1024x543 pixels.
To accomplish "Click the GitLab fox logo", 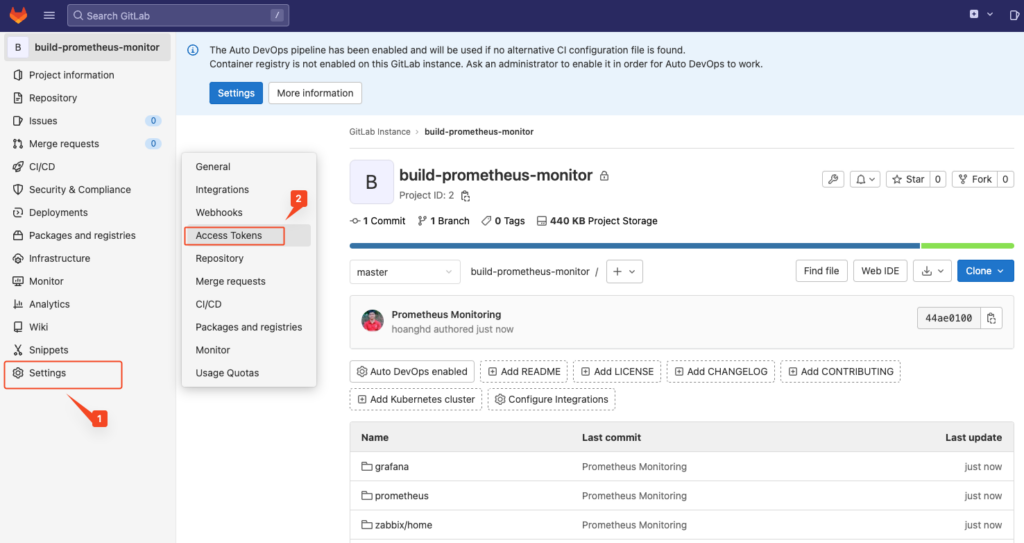I will pyautogui.click(x=18, y=14).
